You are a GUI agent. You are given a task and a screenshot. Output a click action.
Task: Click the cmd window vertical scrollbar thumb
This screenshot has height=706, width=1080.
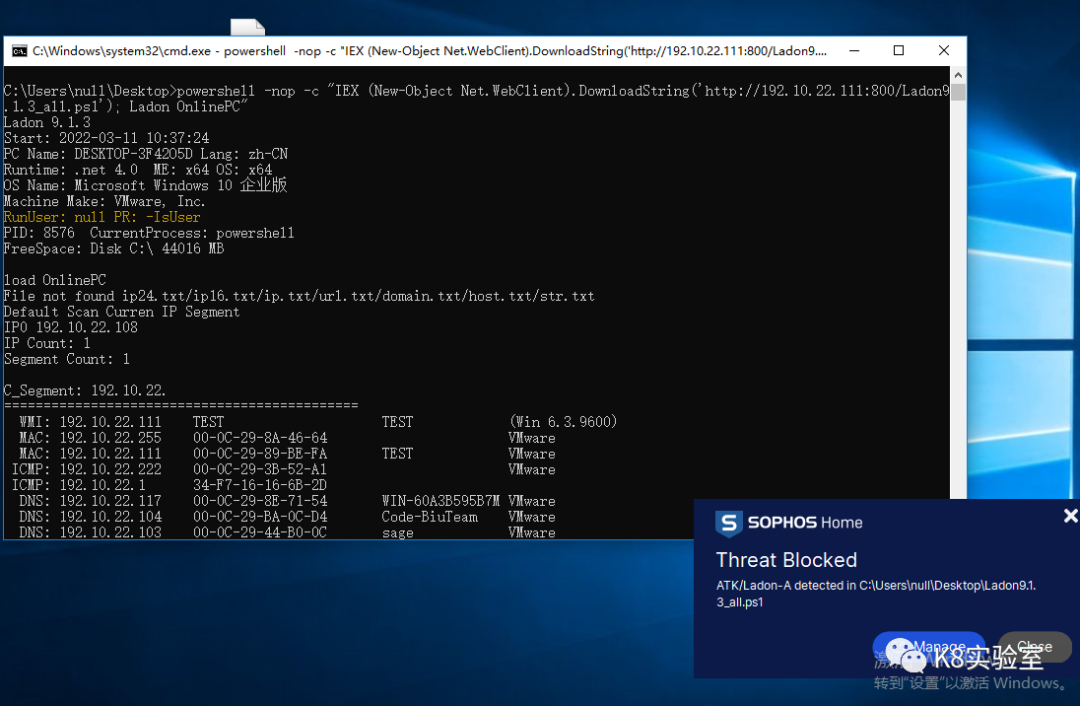click(x=958, y=92)
